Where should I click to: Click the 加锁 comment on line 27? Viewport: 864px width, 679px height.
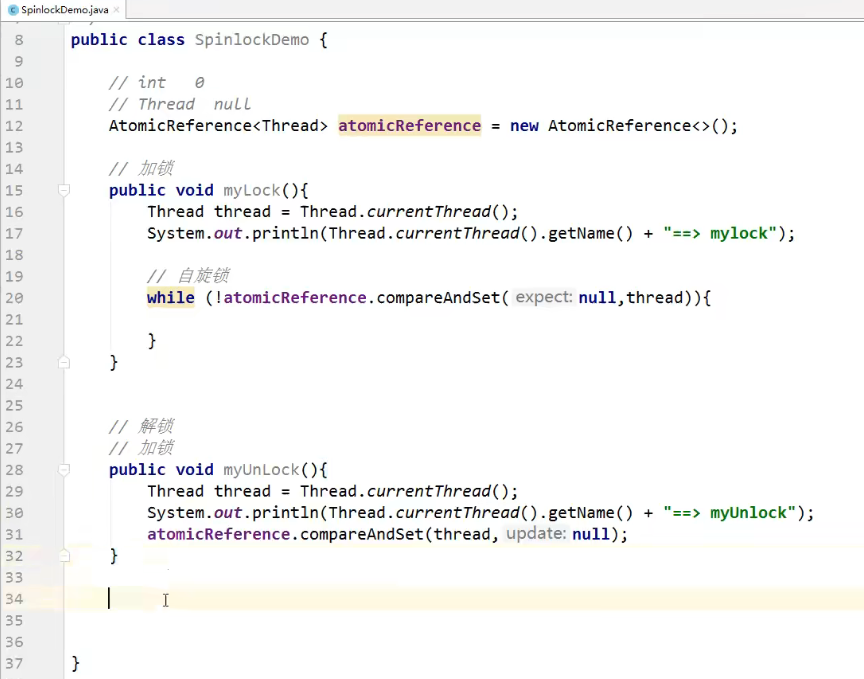pos(141,448)
